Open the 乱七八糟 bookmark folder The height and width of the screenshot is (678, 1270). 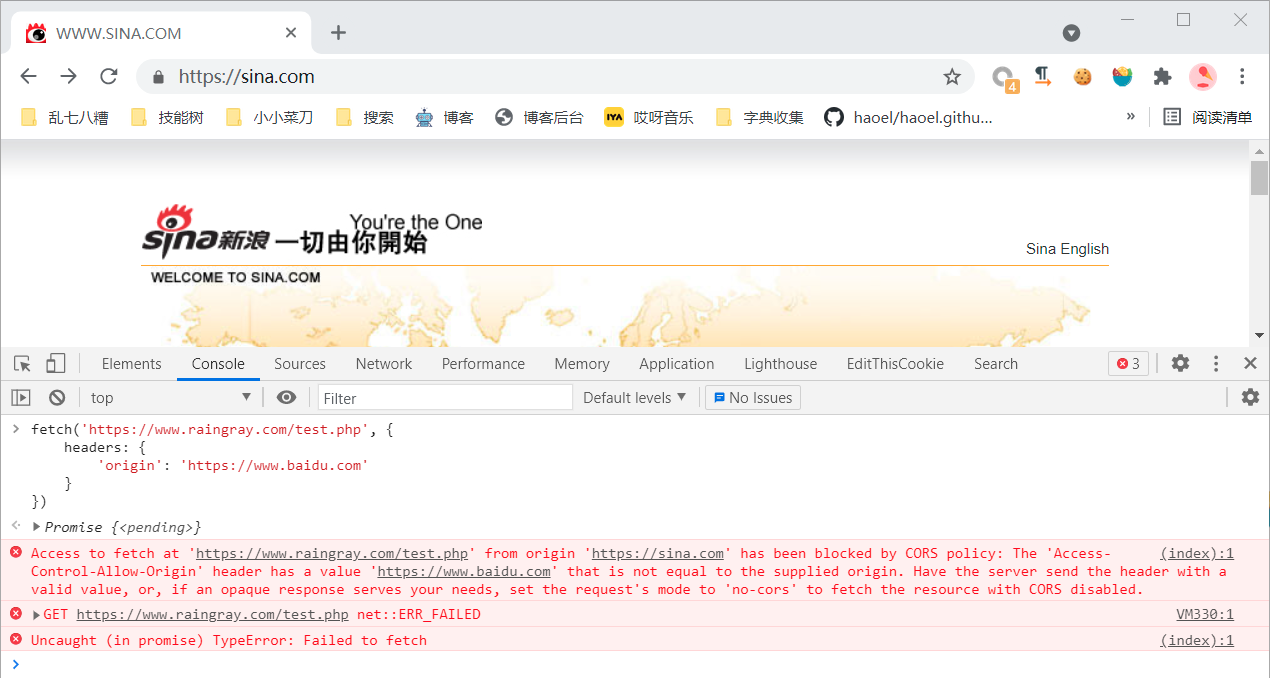point(64,117)
